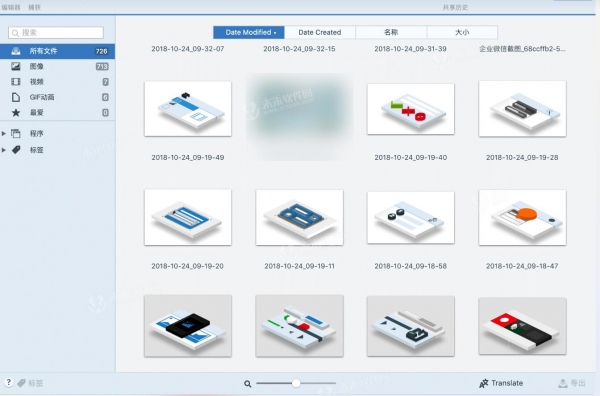This screenshot has width=600, height=396.
Task: Click the zoom magnifier icon
Action: coord(248,383)
